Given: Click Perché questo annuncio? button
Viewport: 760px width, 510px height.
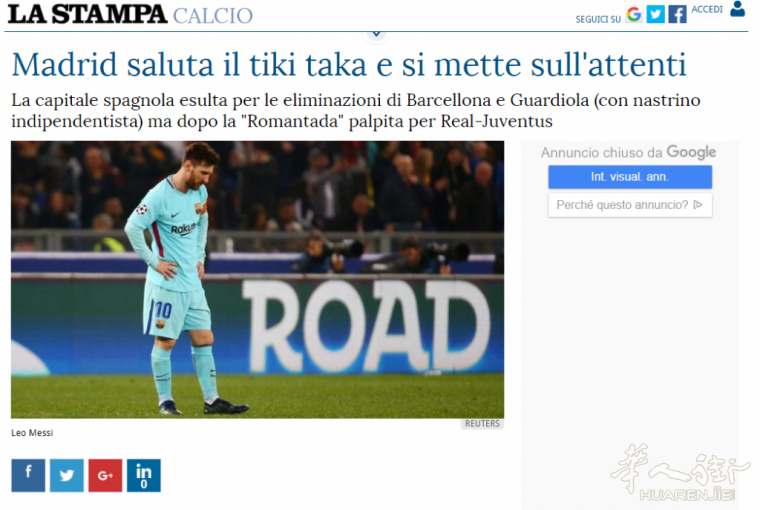Looking at the screenshot, I should coord(630,205).
